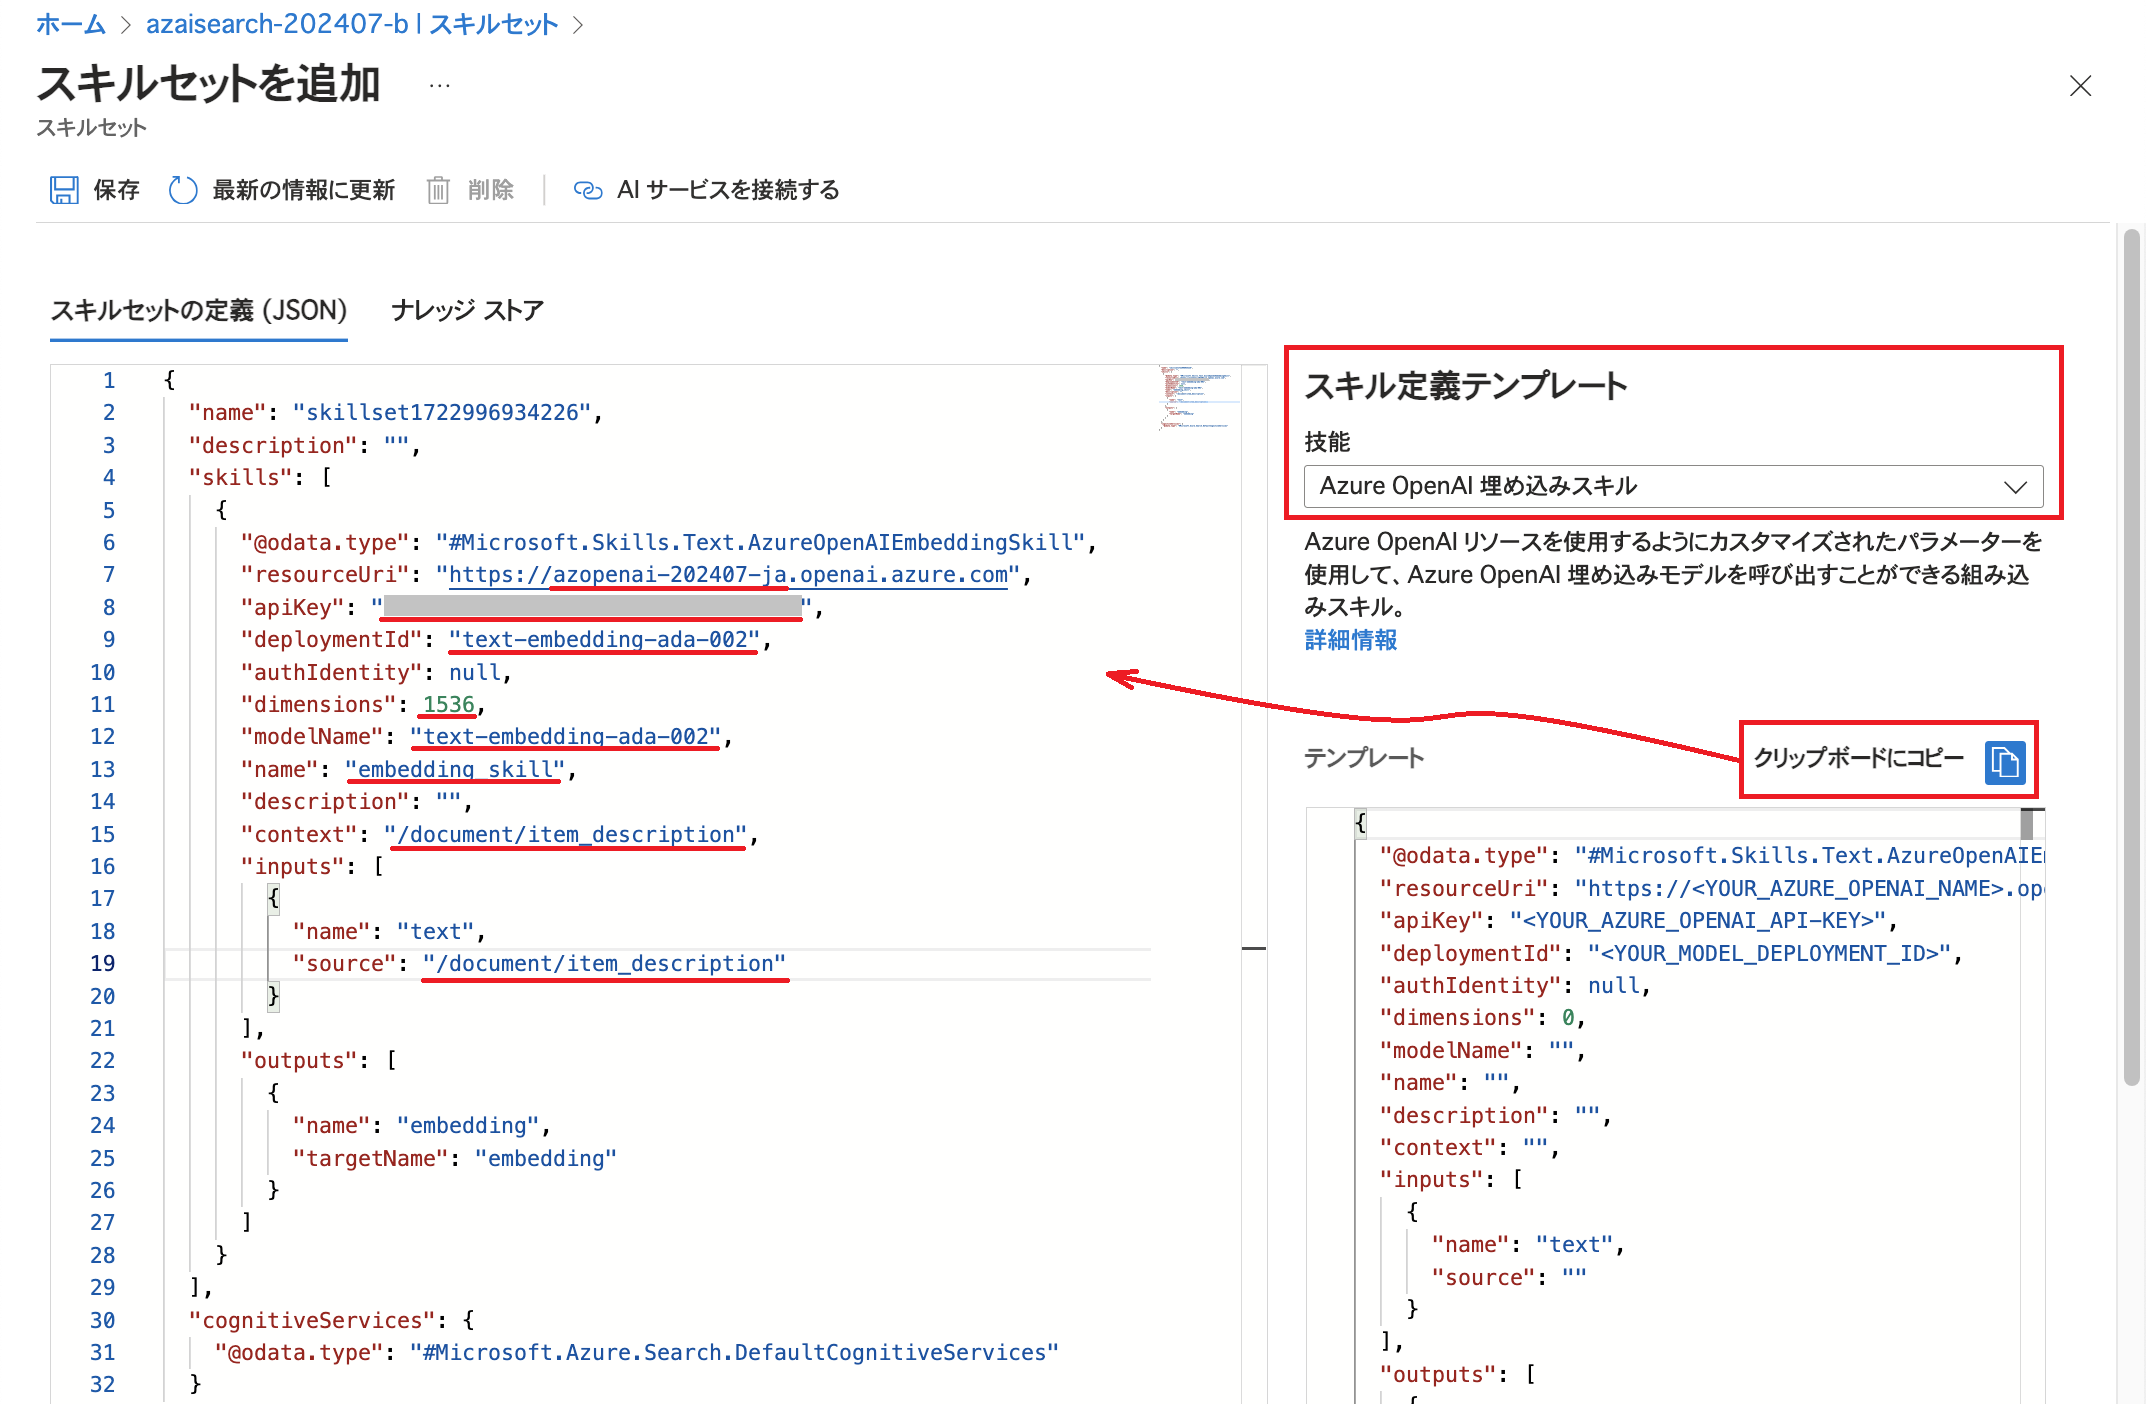Image resolution: width=2146 pixels, height=1404 pixels.
Task: Click skillset name value skillset1722996934226
Action: tap(442, 413)
